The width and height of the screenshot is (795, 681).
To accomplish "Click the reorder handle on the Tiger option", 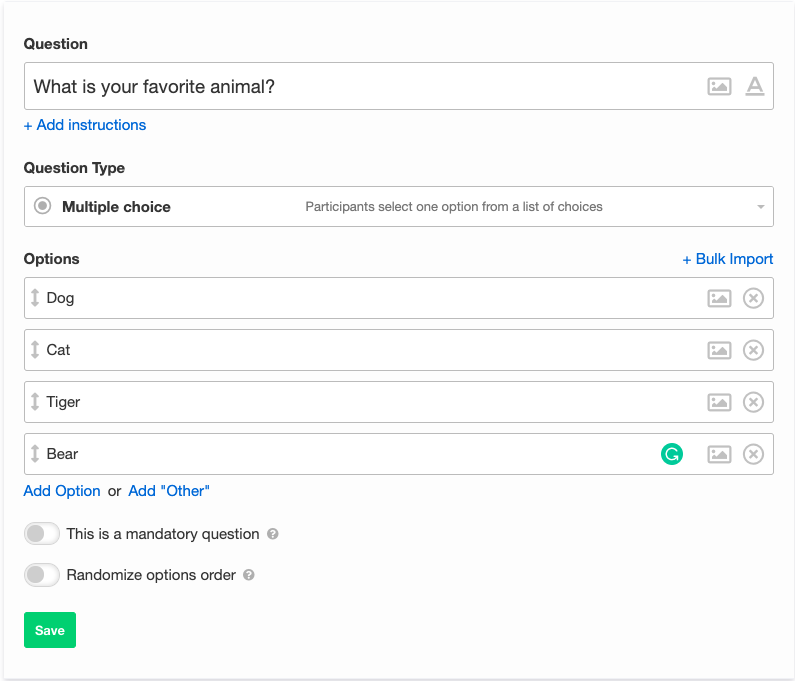I will pos(35,402).
